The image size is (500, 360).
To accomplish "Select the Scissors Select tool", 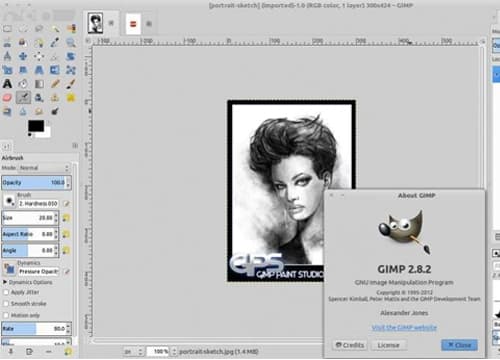I will point(7,43).
